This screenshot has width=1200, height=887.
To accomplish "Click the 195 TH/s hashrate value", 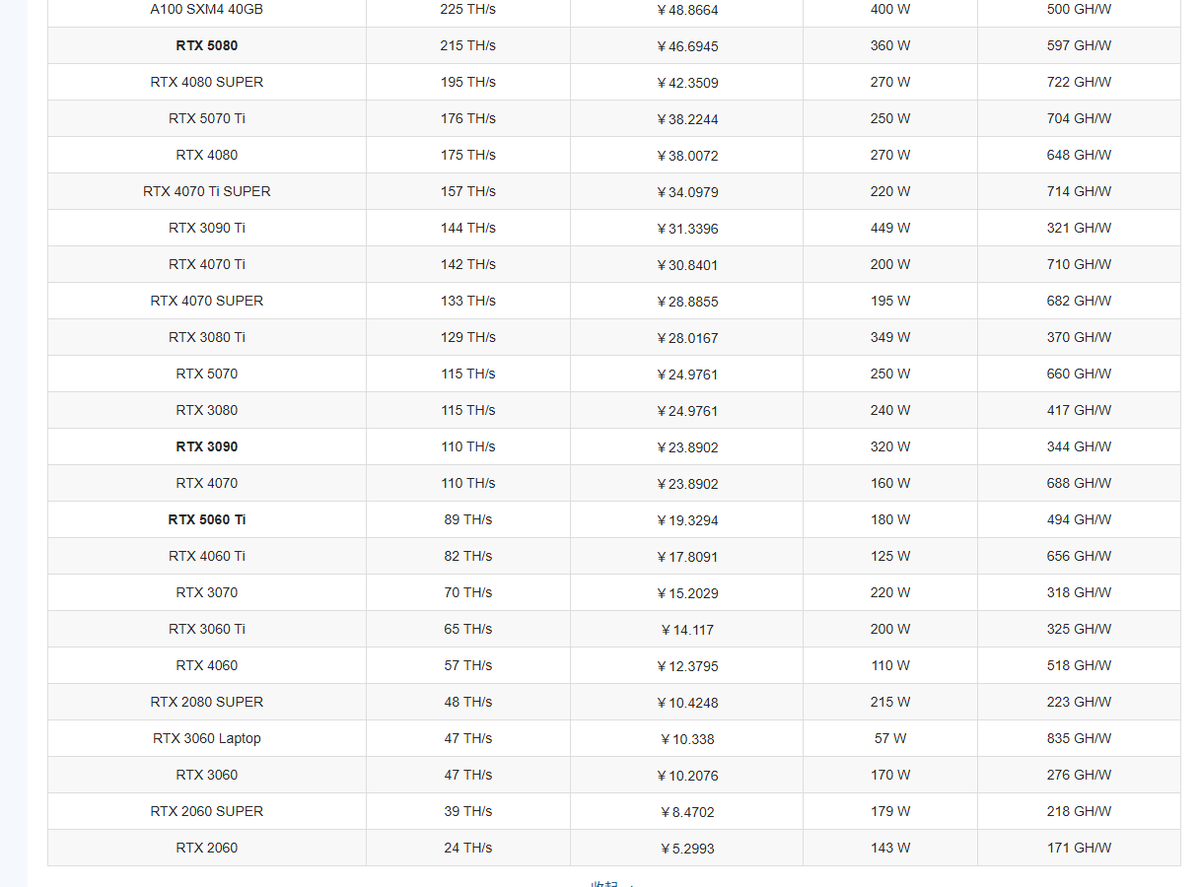I will coord(468,82).
